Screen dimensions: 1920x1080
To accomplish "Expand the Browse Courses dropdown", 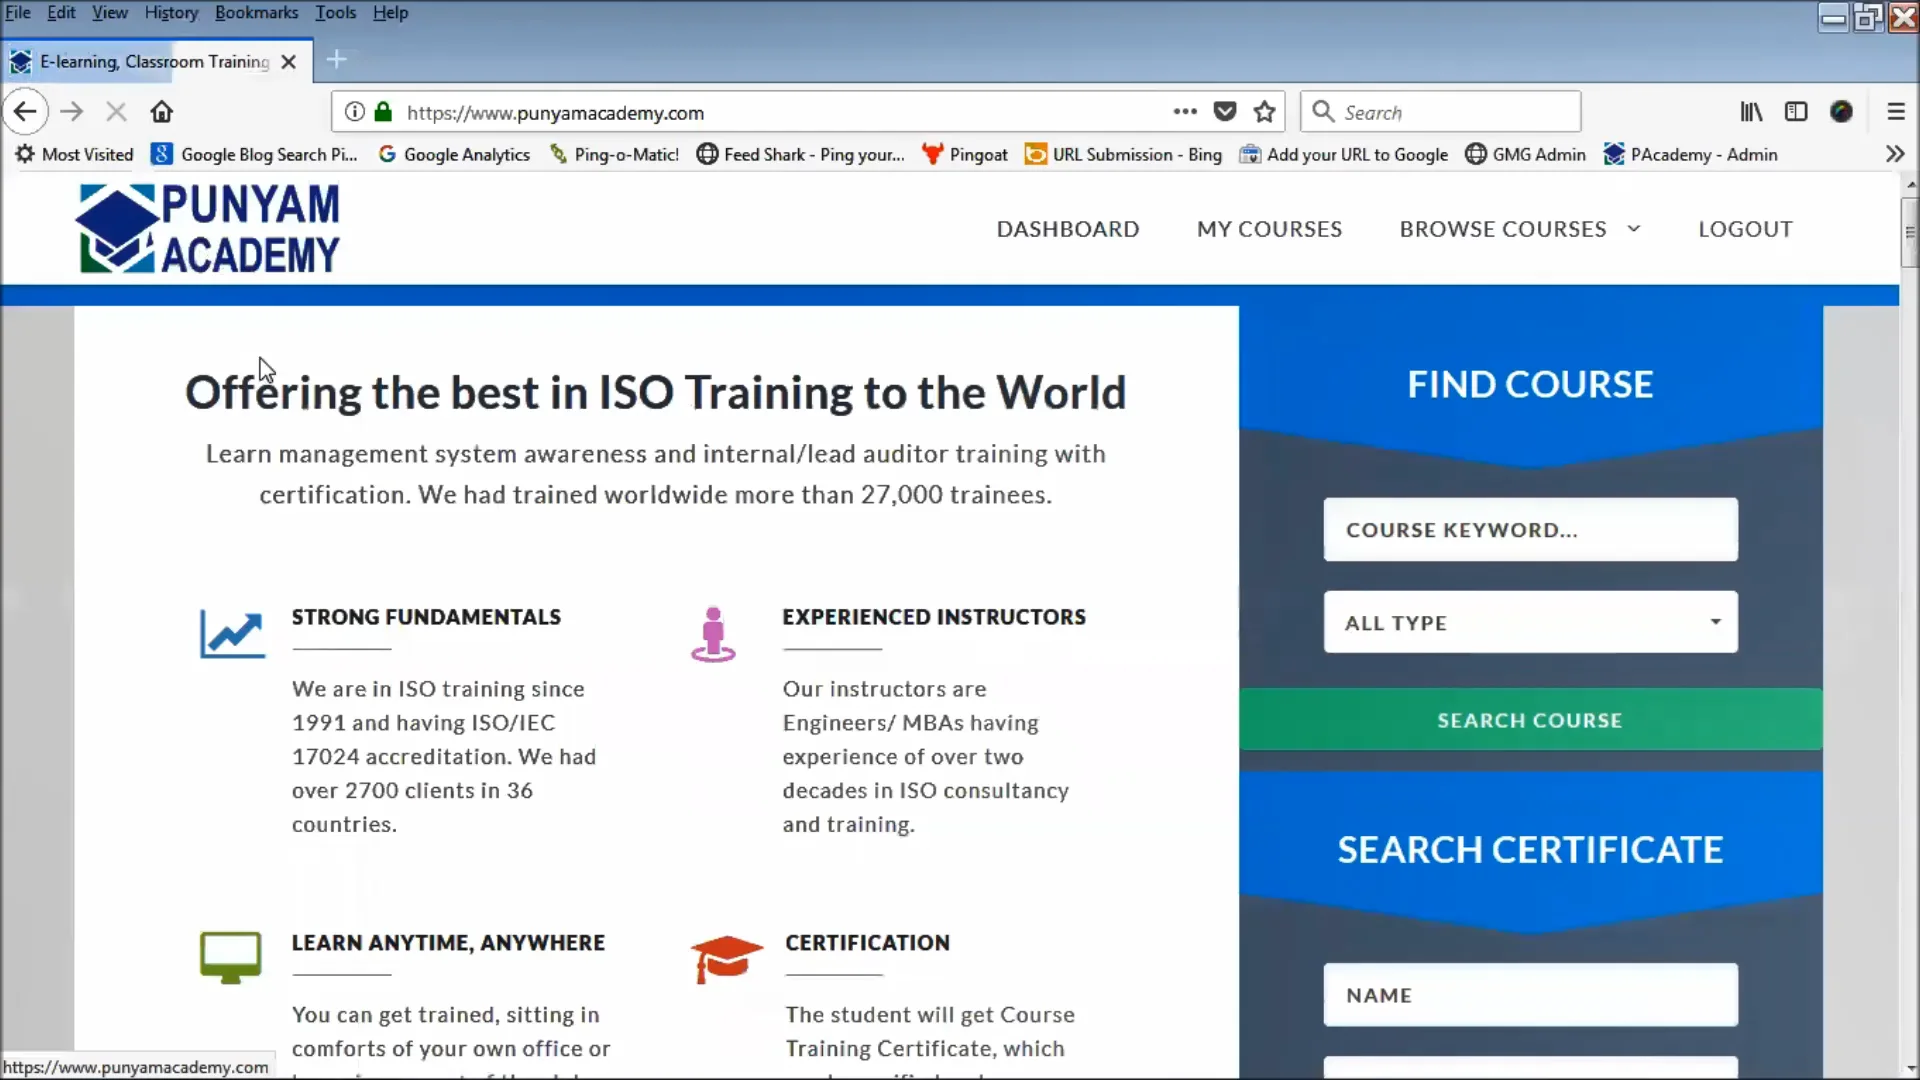I will coord(1519,228).
